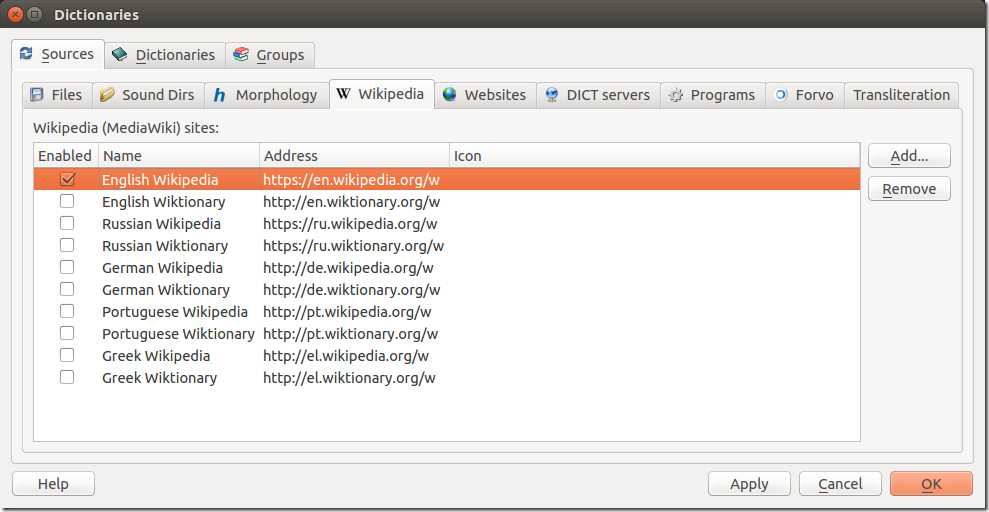Image resolution: width=989 pixels, height=512 pixels.
Task: Select the Russian Wiktionary name cell
Action: pyautogui.click(x=178, y=245)
